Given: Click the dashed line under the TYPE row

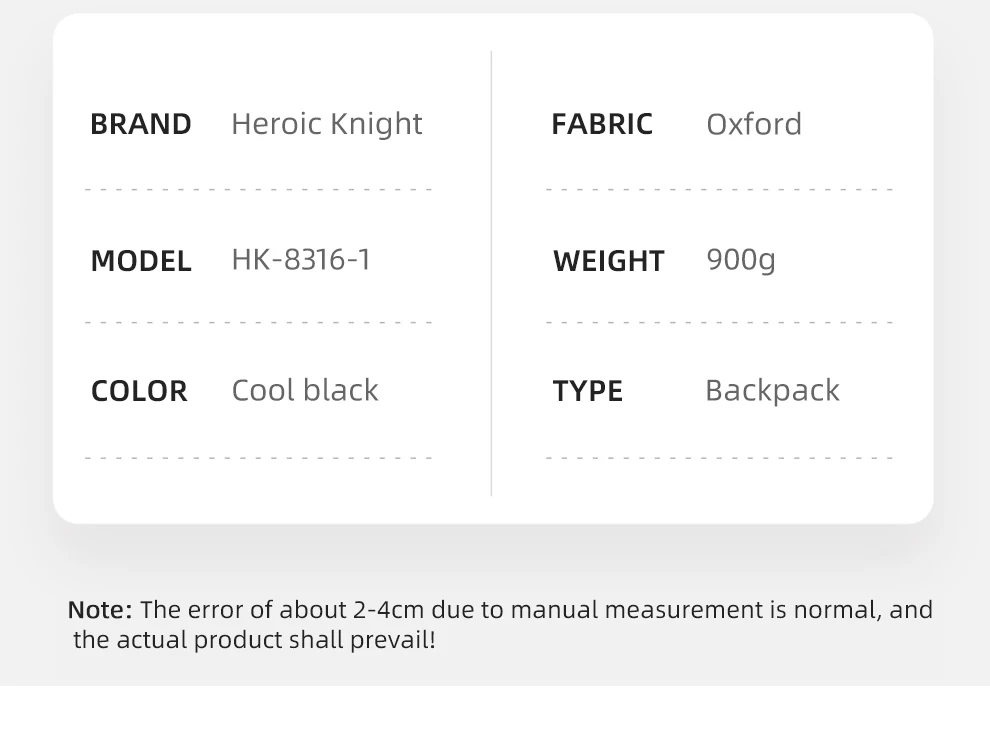Looking at the screenshot, I should pos(719,458).
